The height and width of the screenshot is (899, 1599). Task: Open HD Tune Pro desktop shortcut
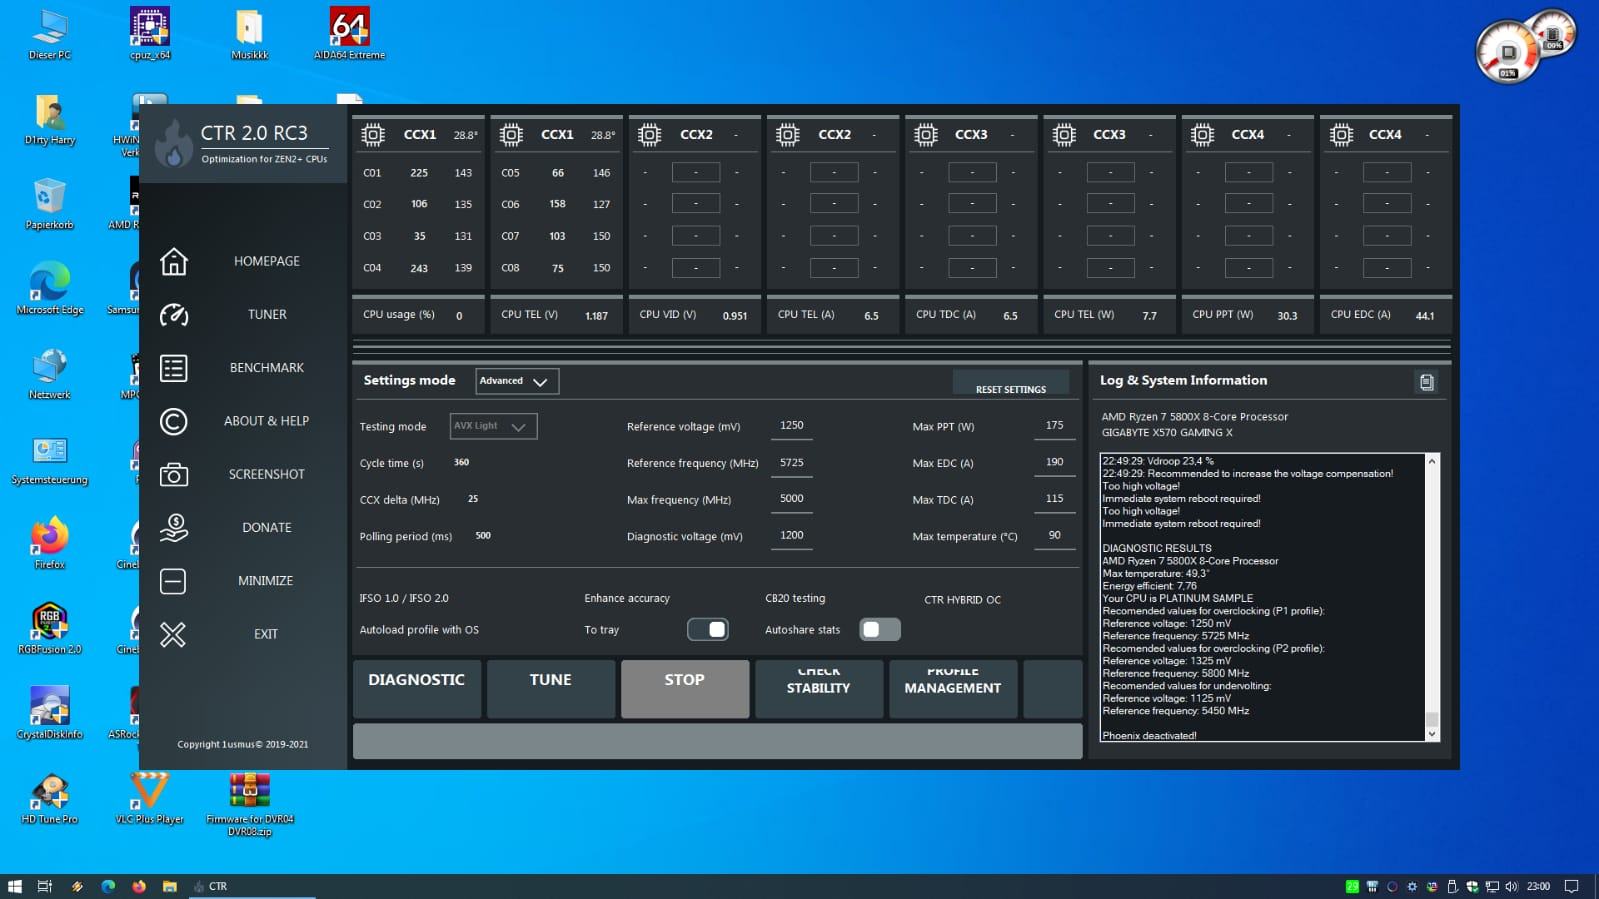pos(49,798)
